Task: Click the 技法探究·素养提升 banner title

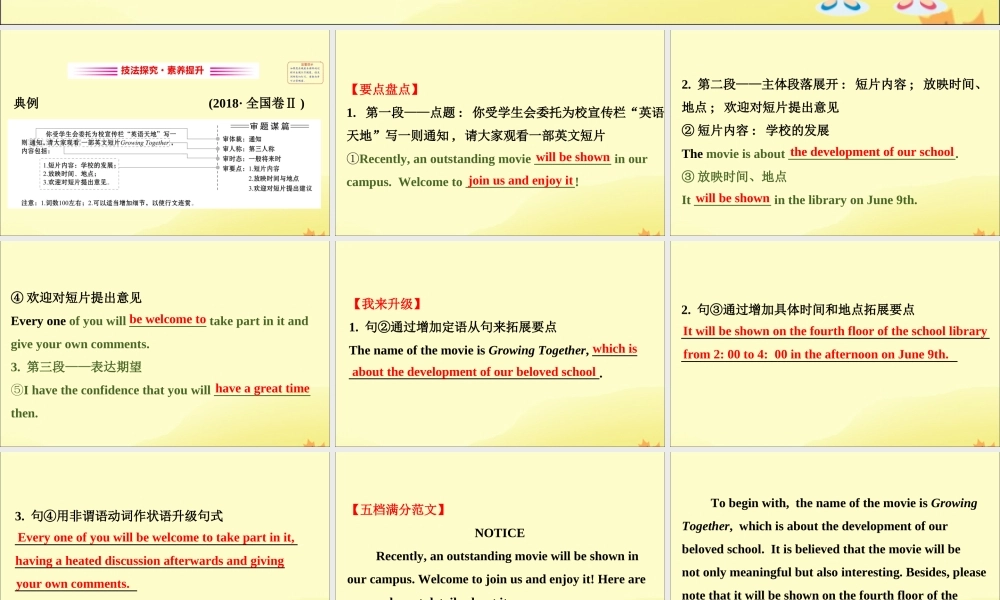Action: point(163,70)
